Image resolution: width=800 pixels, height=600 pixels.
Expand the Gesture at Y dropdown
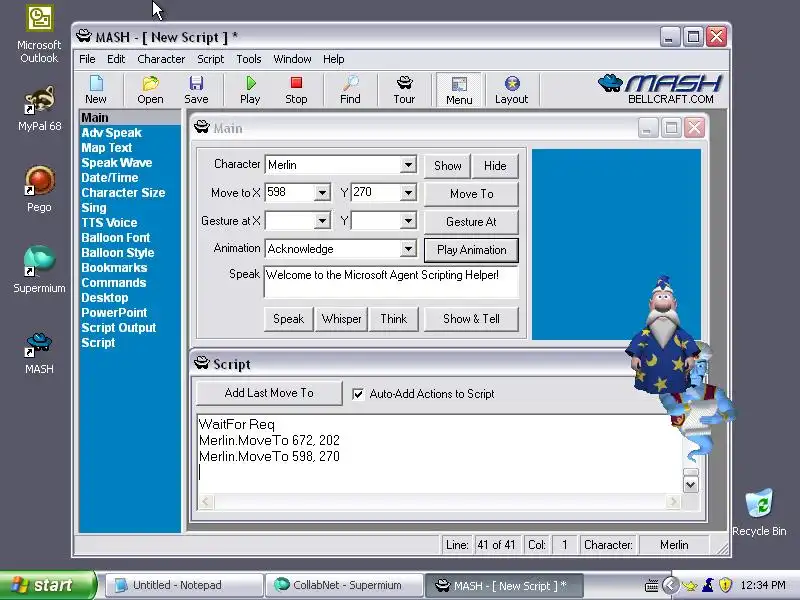point(408,221)
